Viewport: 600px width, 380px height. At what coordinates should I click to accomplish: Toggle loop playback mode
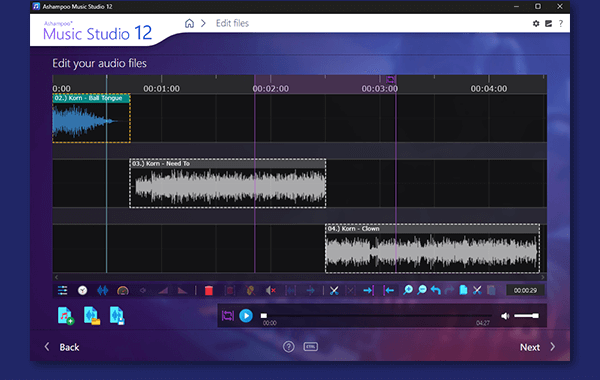(x=228, y=316)
